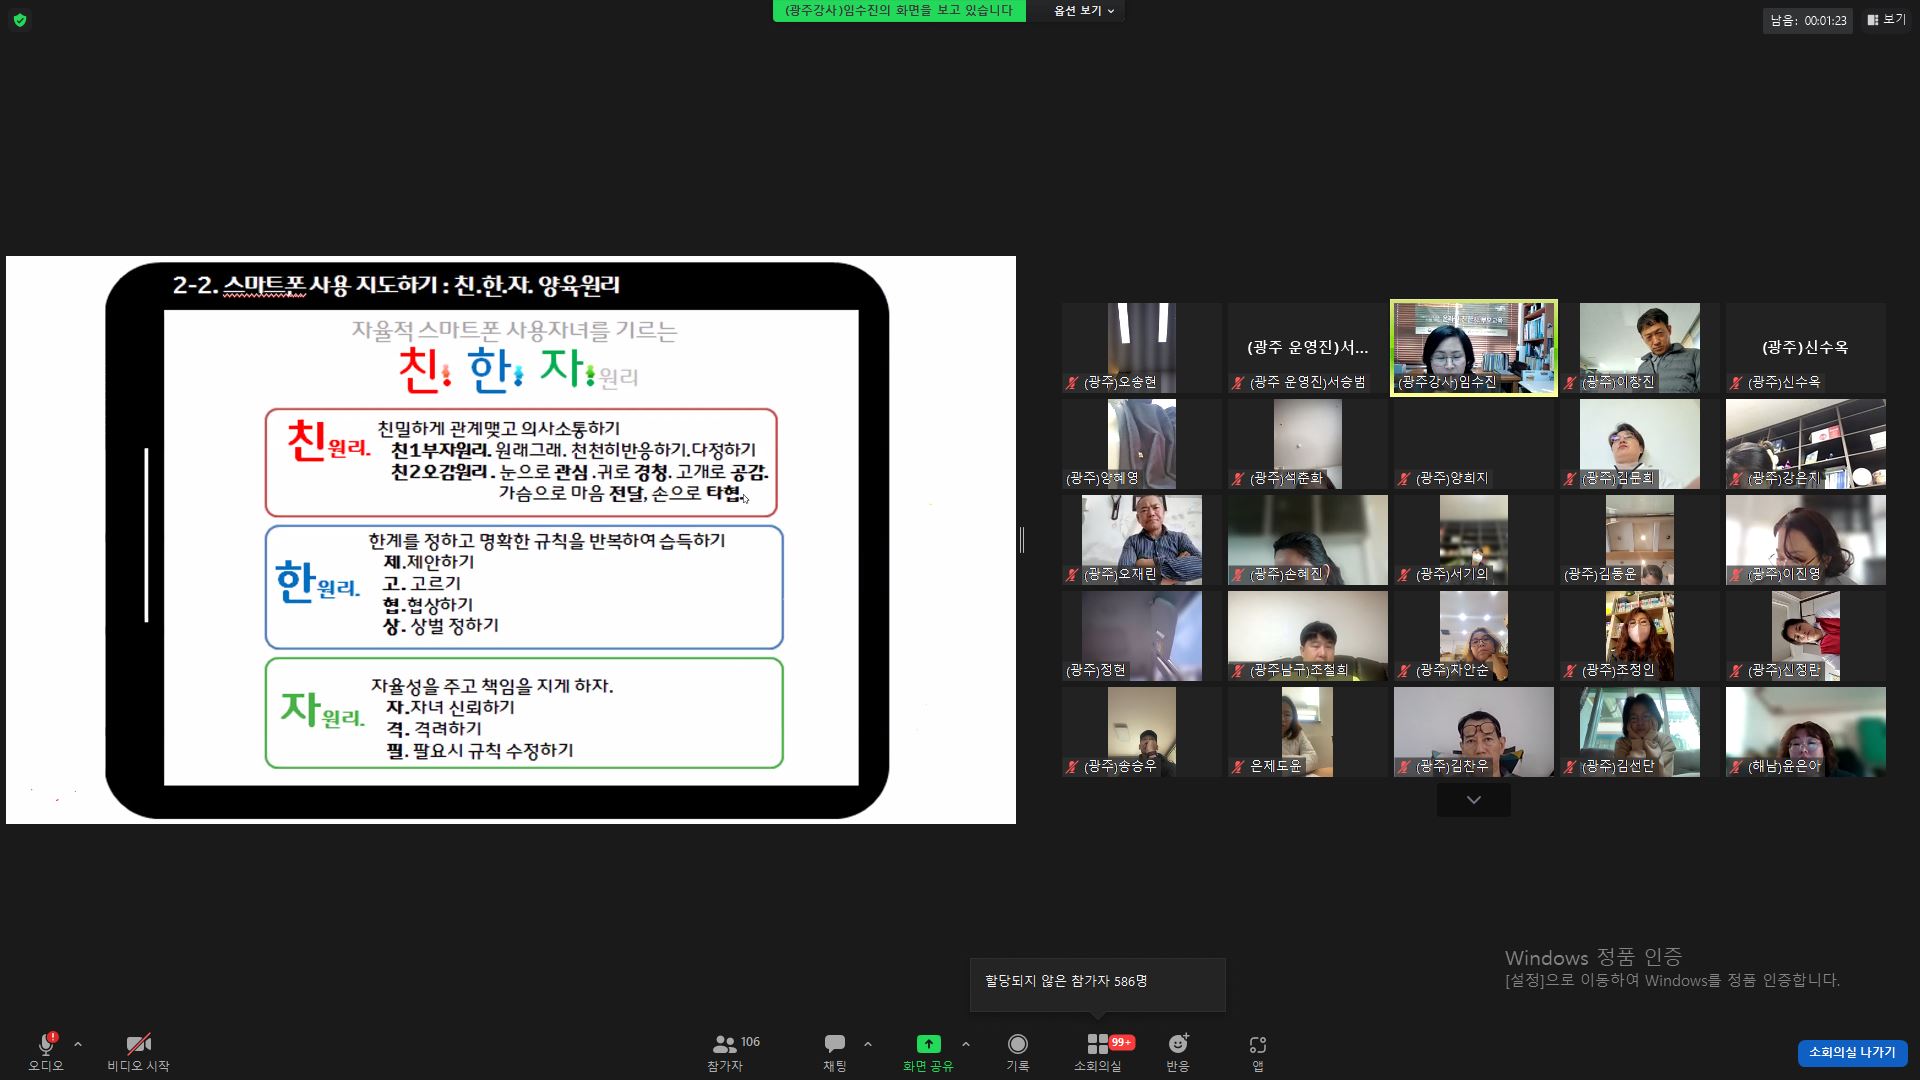The height and width of the screenshot is (1080, 1920).
Task: Open the Apps icon
Action: [x=1257, y=1045]
